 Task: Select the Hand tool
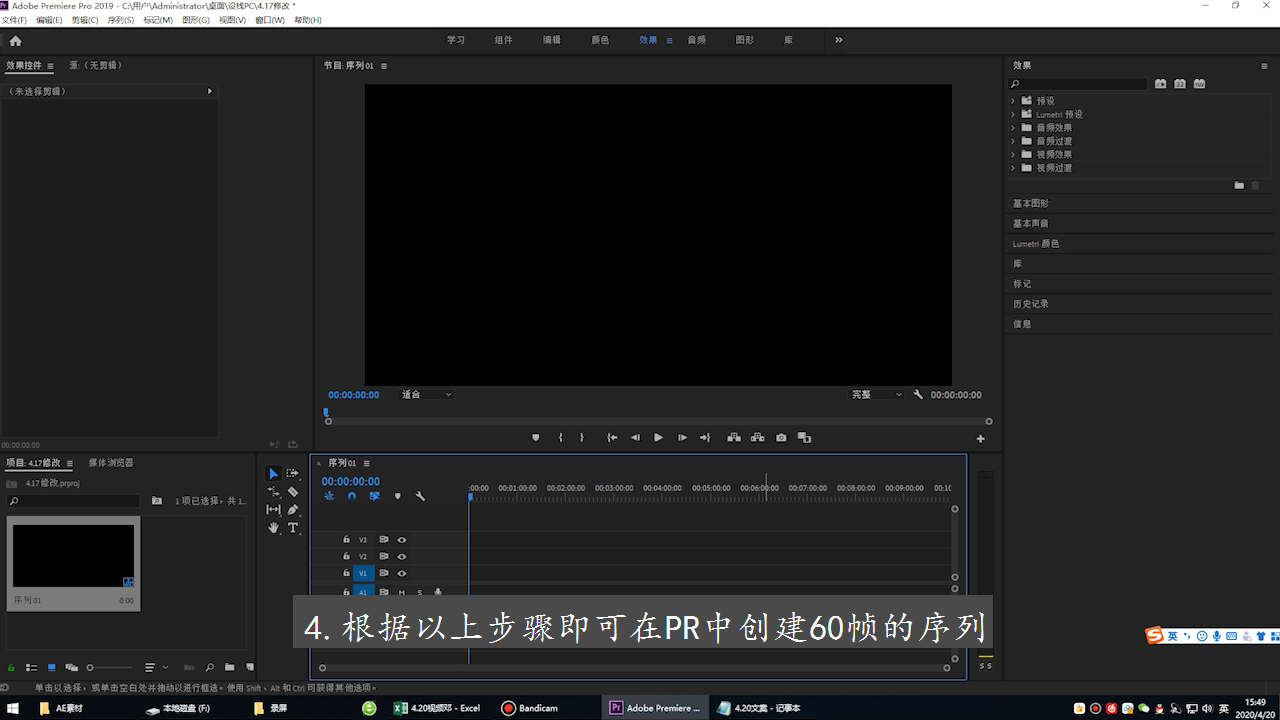coord(273,528)
